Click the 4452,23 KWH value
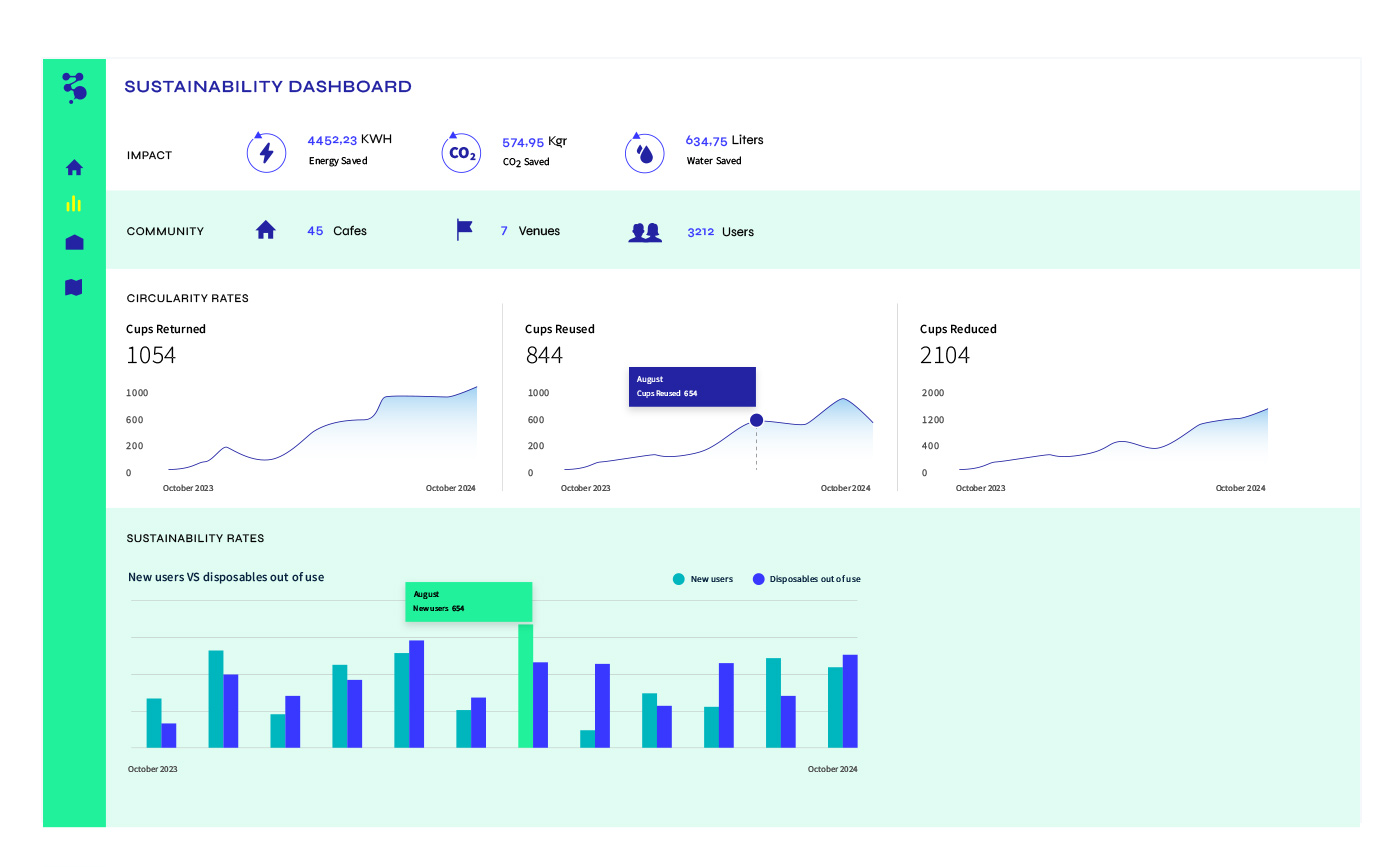1400x867 pixels. [349, 140]
